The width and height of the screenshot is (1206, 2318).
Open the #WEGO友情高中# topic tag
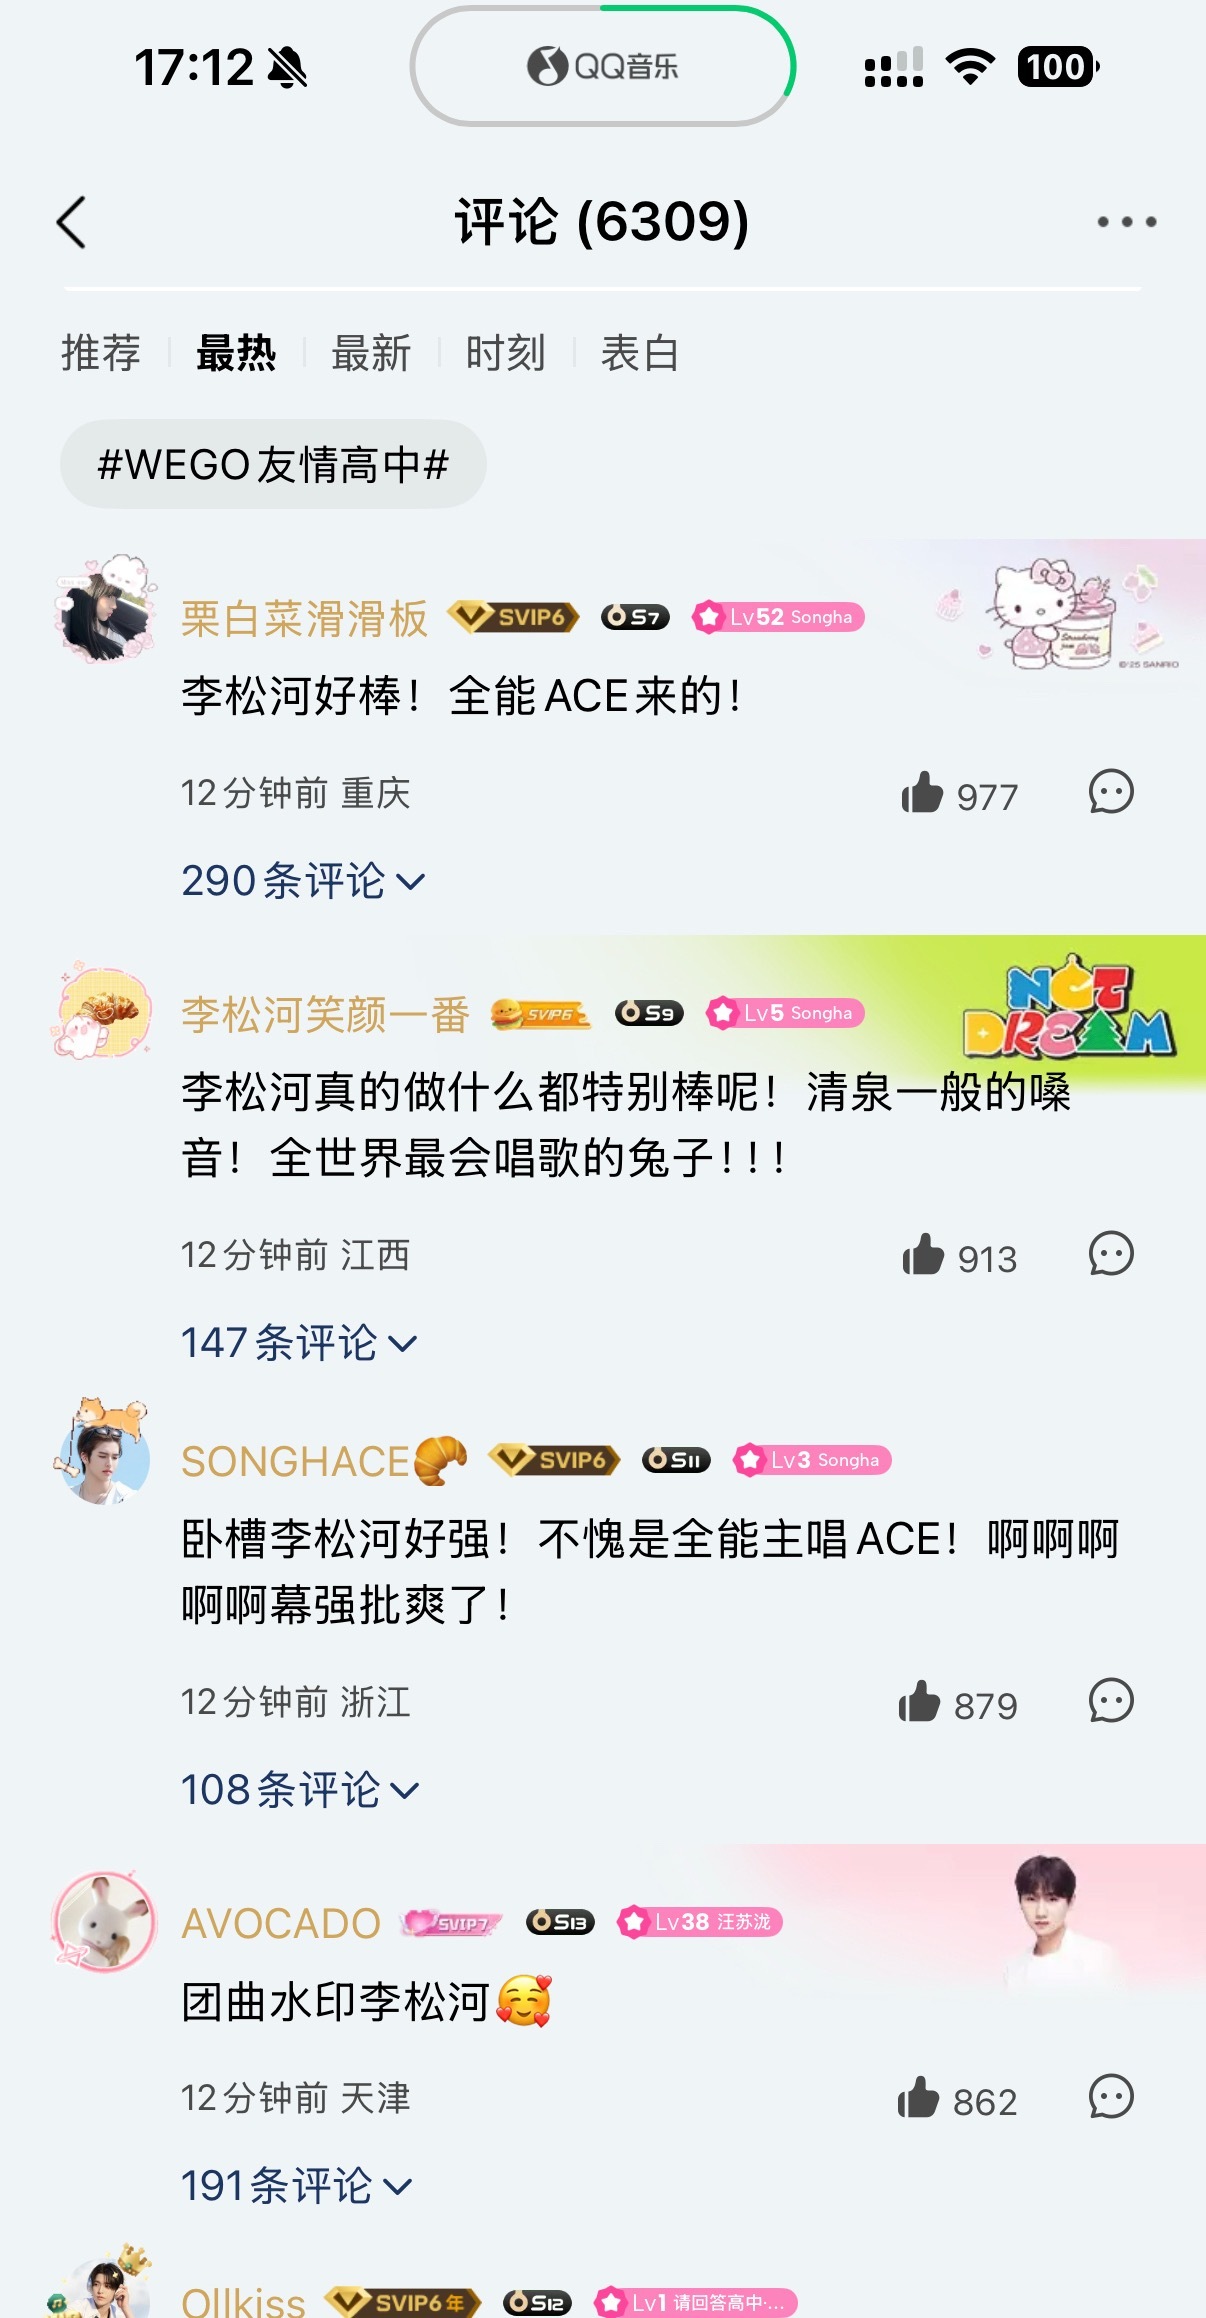click(273, 464)
